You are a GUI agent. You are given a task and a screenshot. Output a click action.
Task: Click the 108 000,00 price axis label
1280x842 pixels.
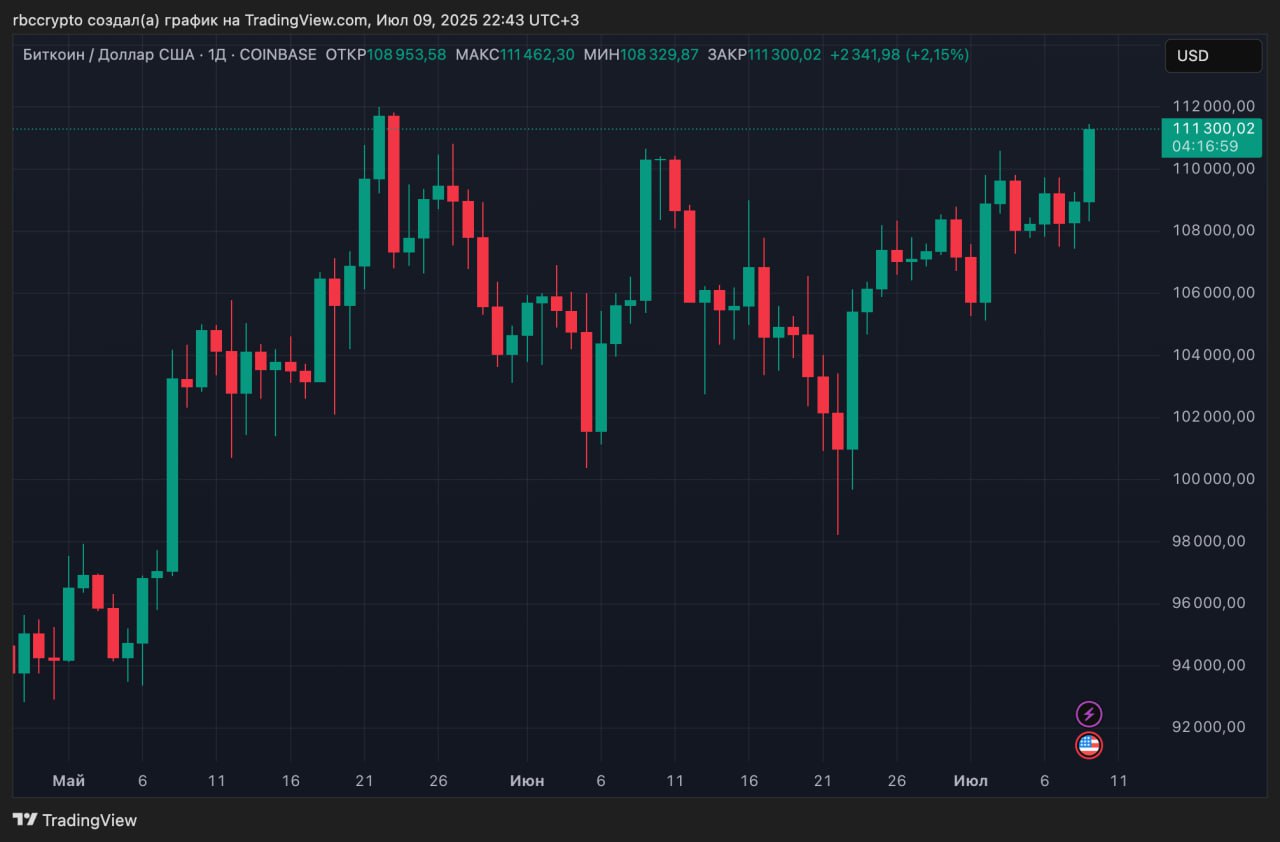tap(1213, 230)
